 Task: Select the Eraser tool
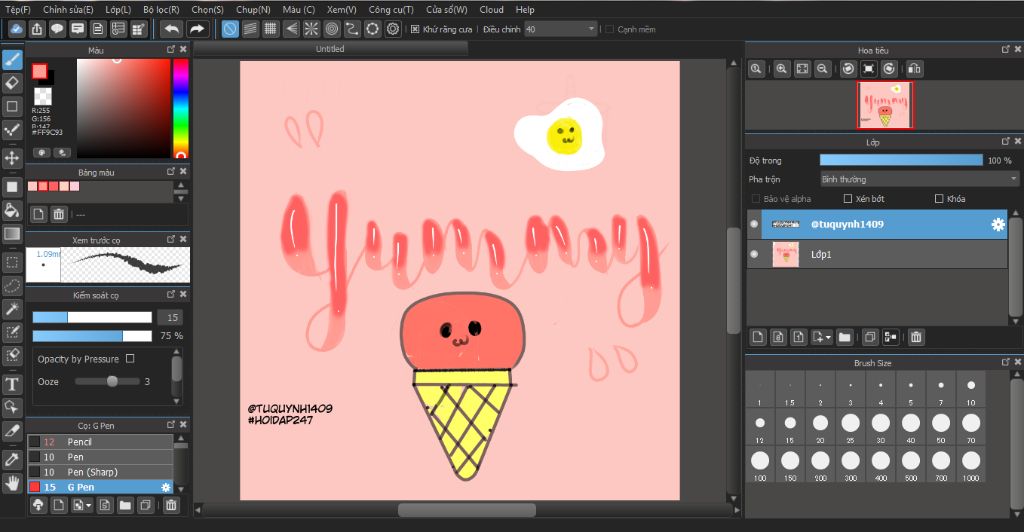[12, 83]
